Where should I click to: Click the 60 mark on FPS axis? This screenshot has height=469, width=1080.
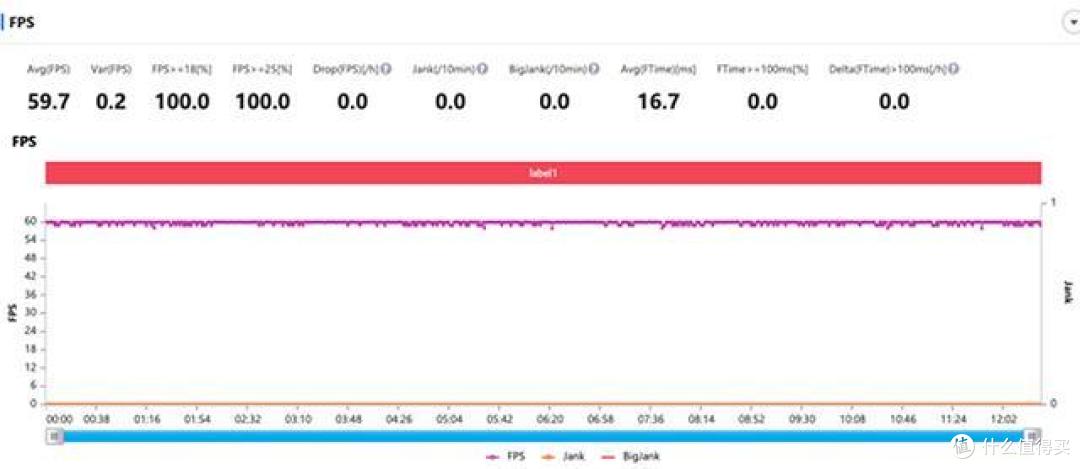(32, 222)
